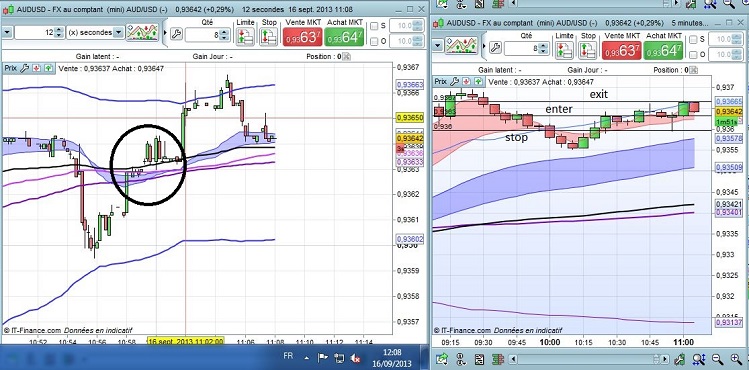749x370 pixels.
Task: Show hidden tray icons arrow in taskbar
Action: [x=307, y=357]
